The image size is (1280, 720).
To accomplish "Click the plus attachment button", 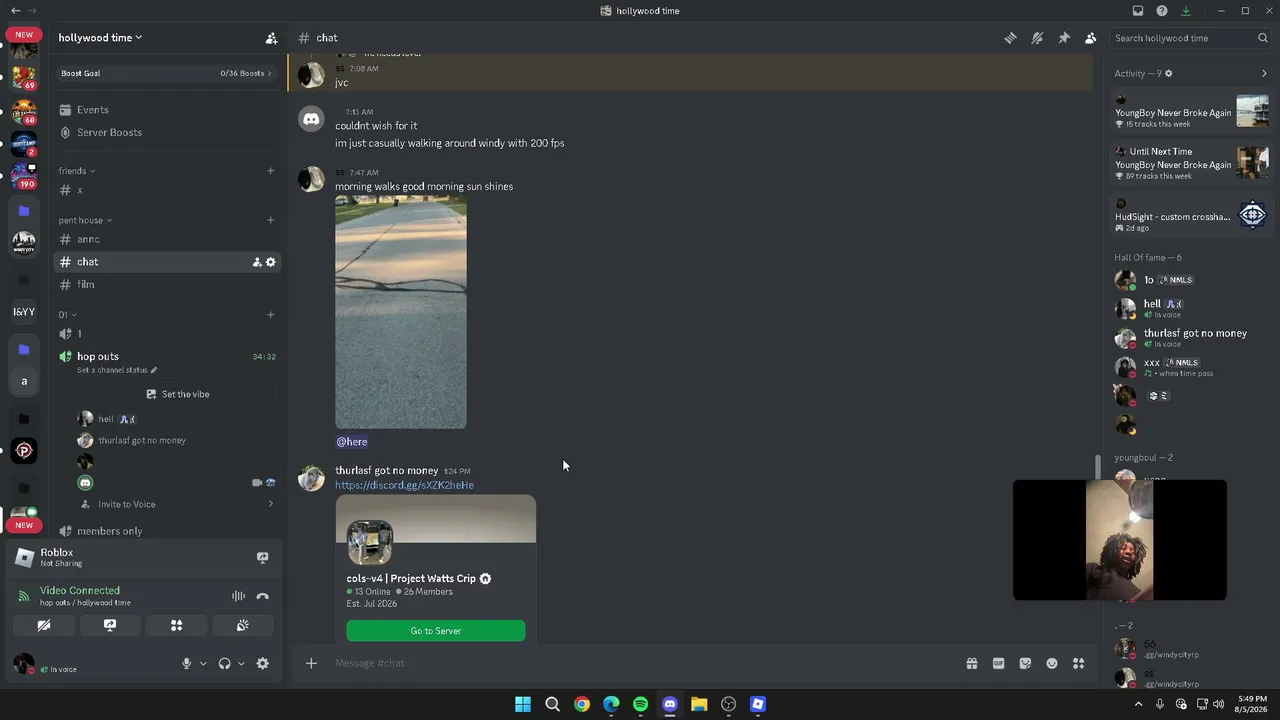I will [311, 663].
